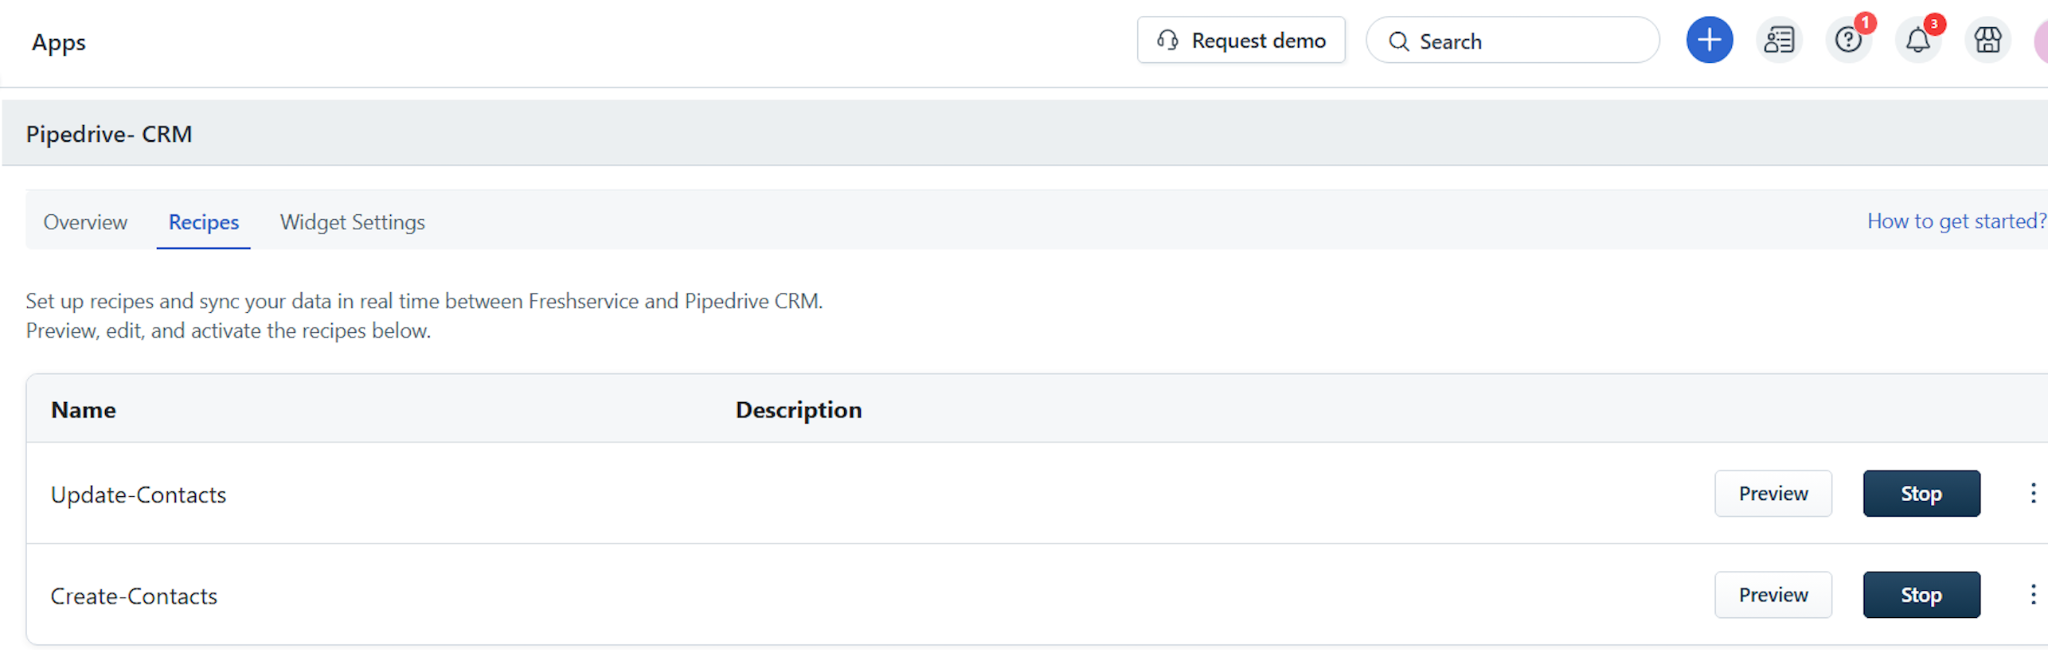Open the notifications bell icon
The height and width of the screenshot is (650, 2048).
click(x=1918, y=40)
